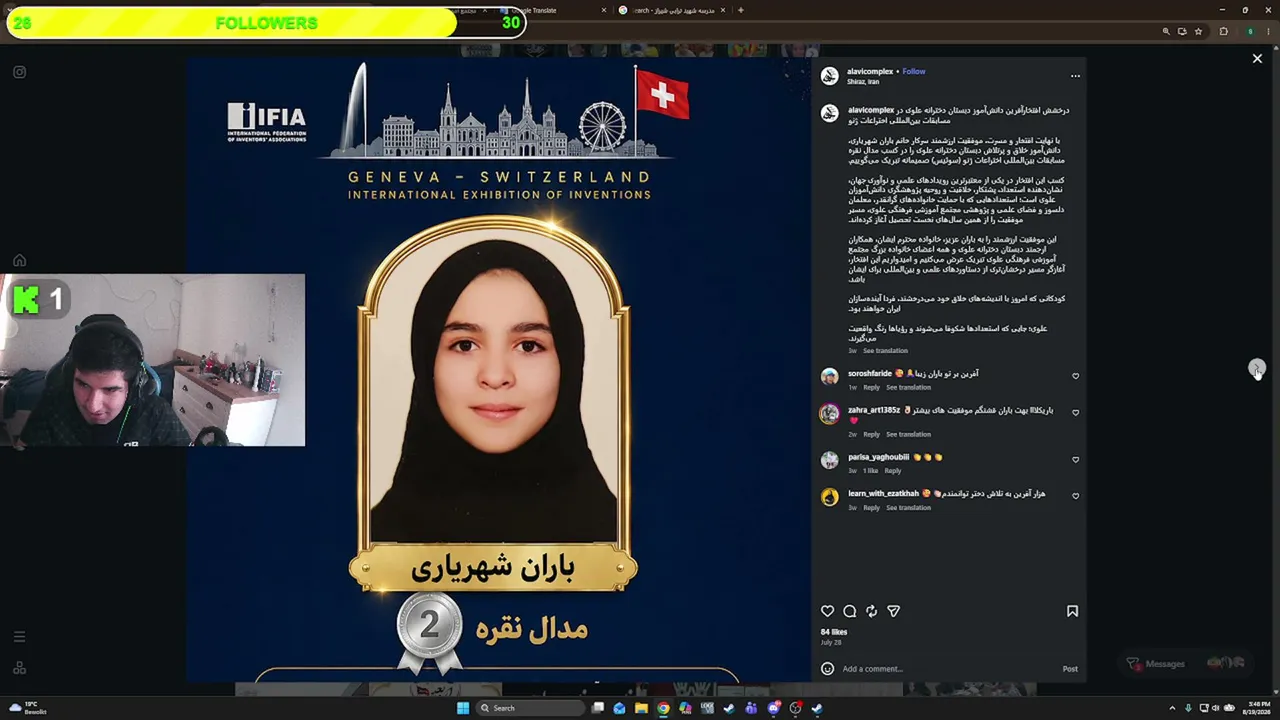The width and height of the screenshot is (1280, 720).
Task: Reply to zahra_art1385z's comment
Action: coord(871,435)
